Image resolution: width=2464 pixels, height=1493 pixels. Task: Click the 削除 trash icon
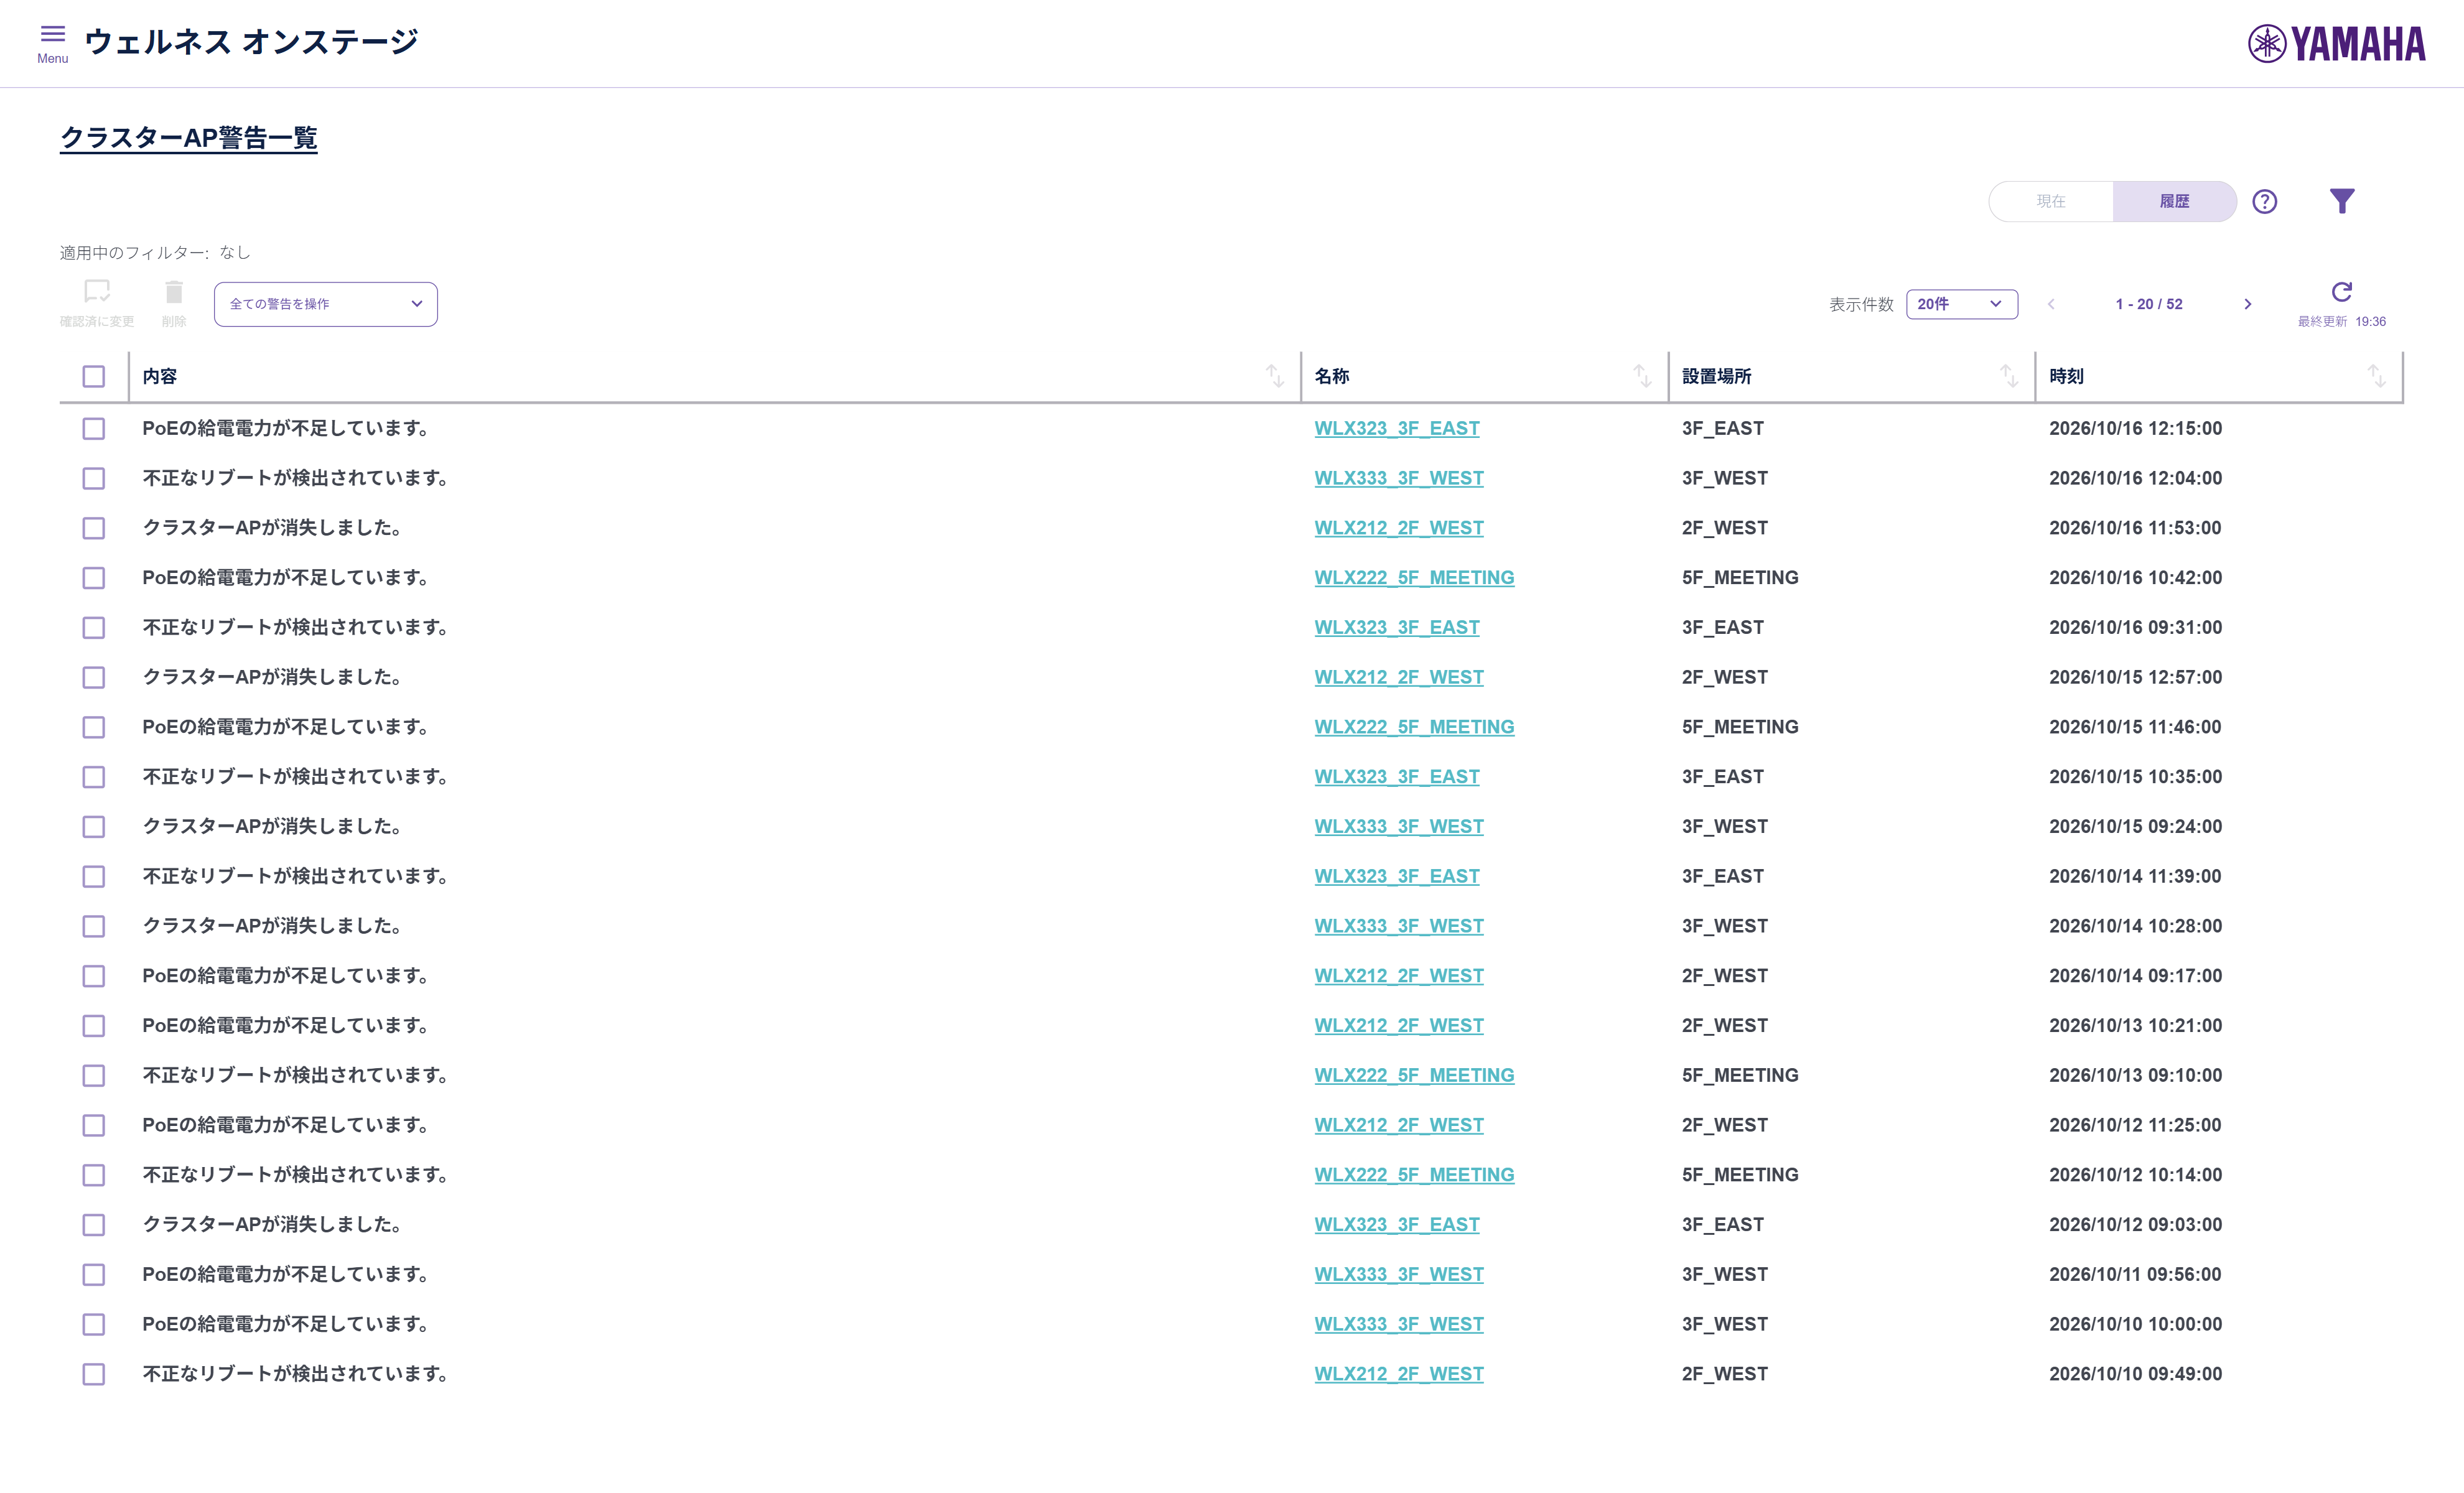click(174, 291)
